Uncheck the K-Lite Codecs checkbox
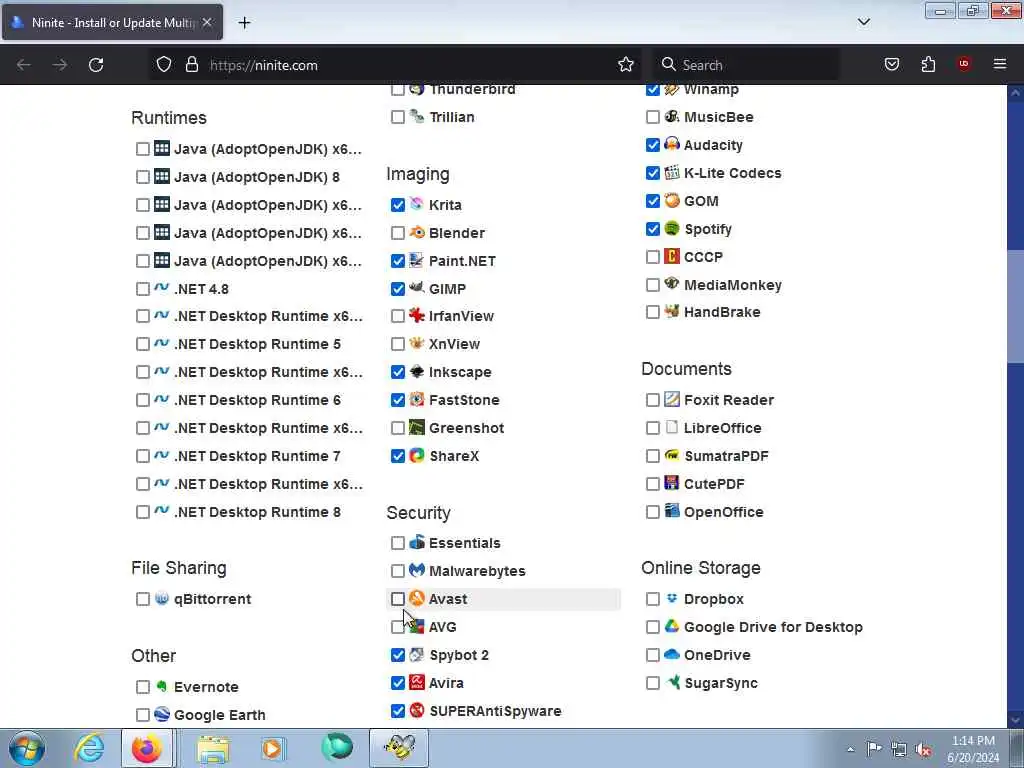 click(x=652, y=173)
